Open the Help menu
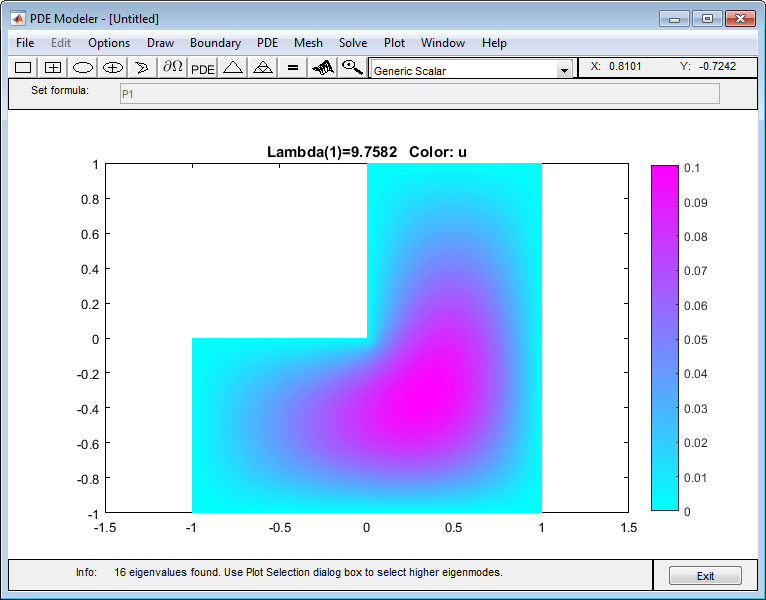766x600 pixels. [x=494, y=43]
